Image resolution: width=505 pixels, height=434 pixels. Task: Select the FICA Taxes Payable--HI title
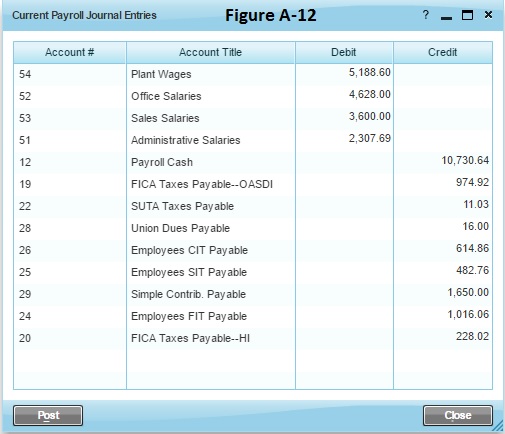(190, 338)
